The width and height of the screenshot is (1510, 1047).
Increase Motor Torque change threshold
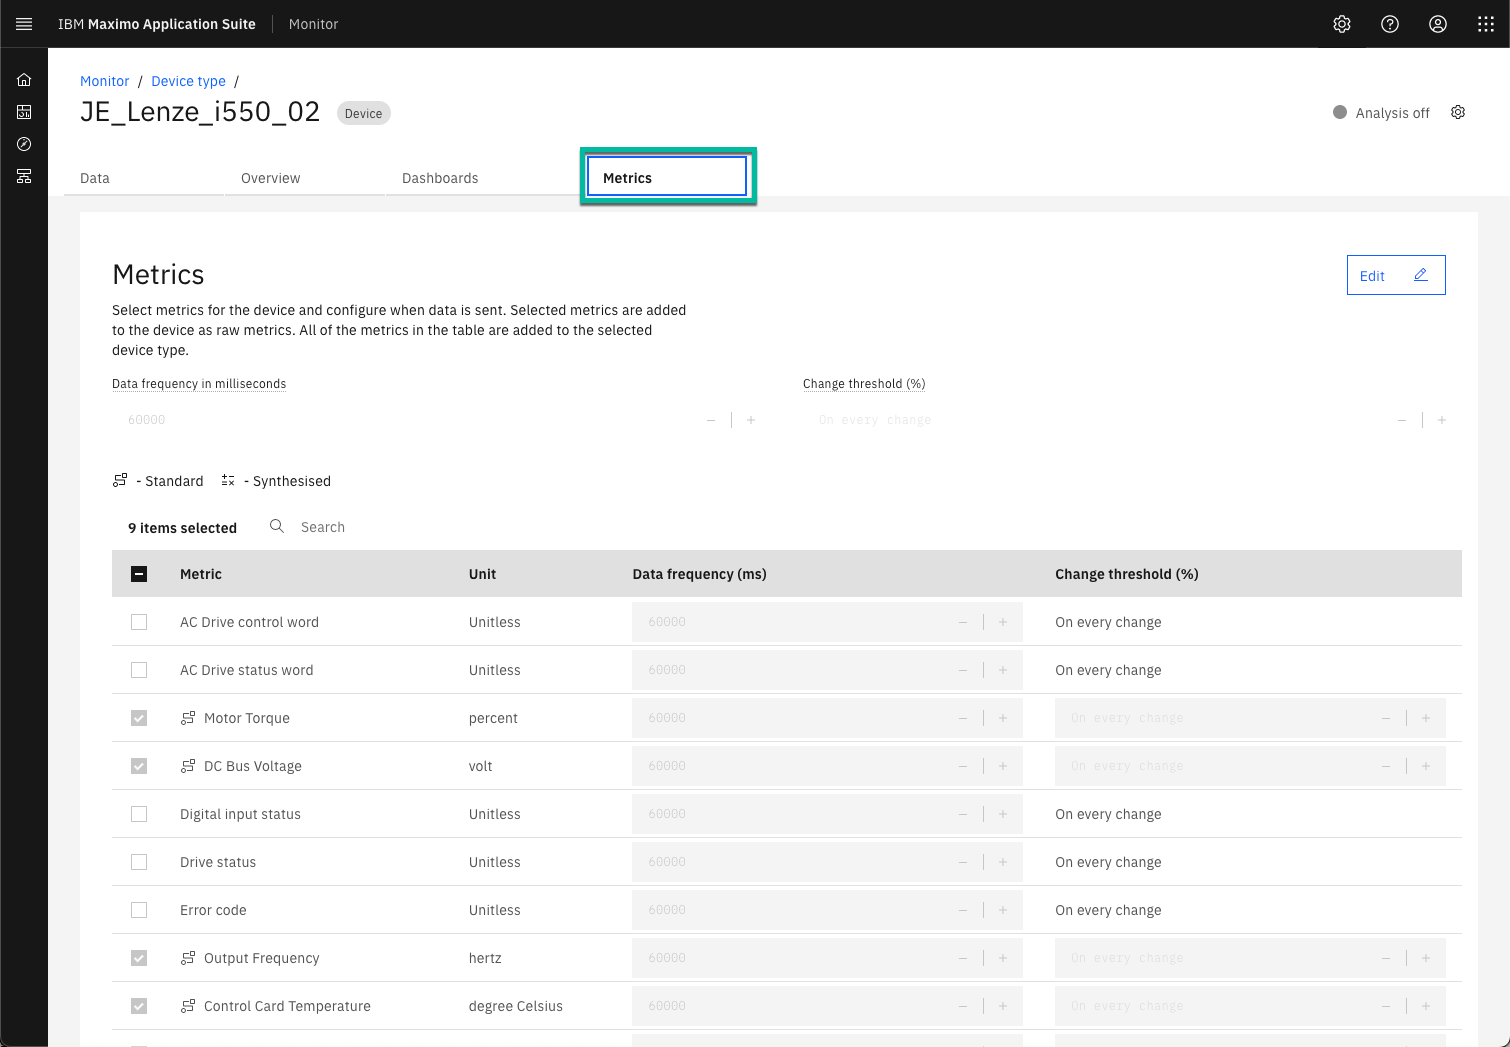tap(1426, 718)
